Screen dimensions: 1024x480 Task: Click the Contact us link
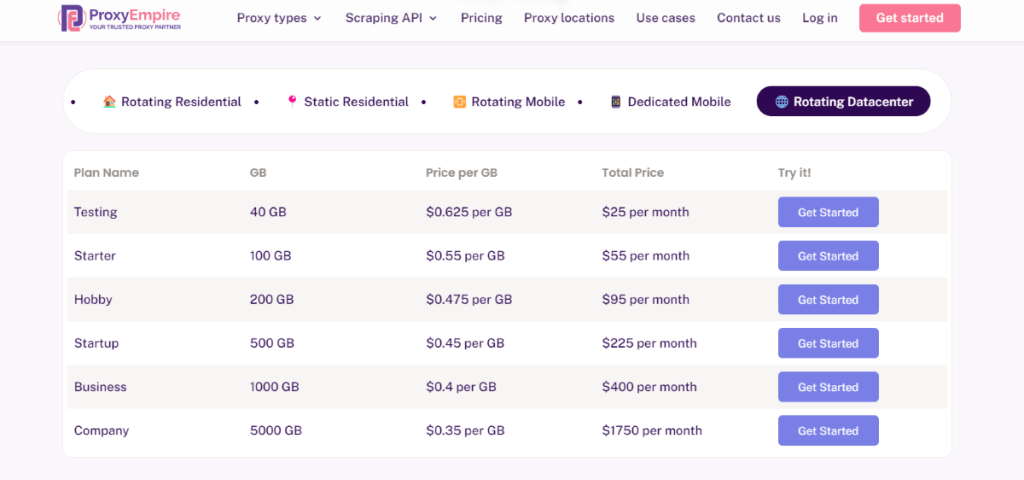(x=748, y=18)
